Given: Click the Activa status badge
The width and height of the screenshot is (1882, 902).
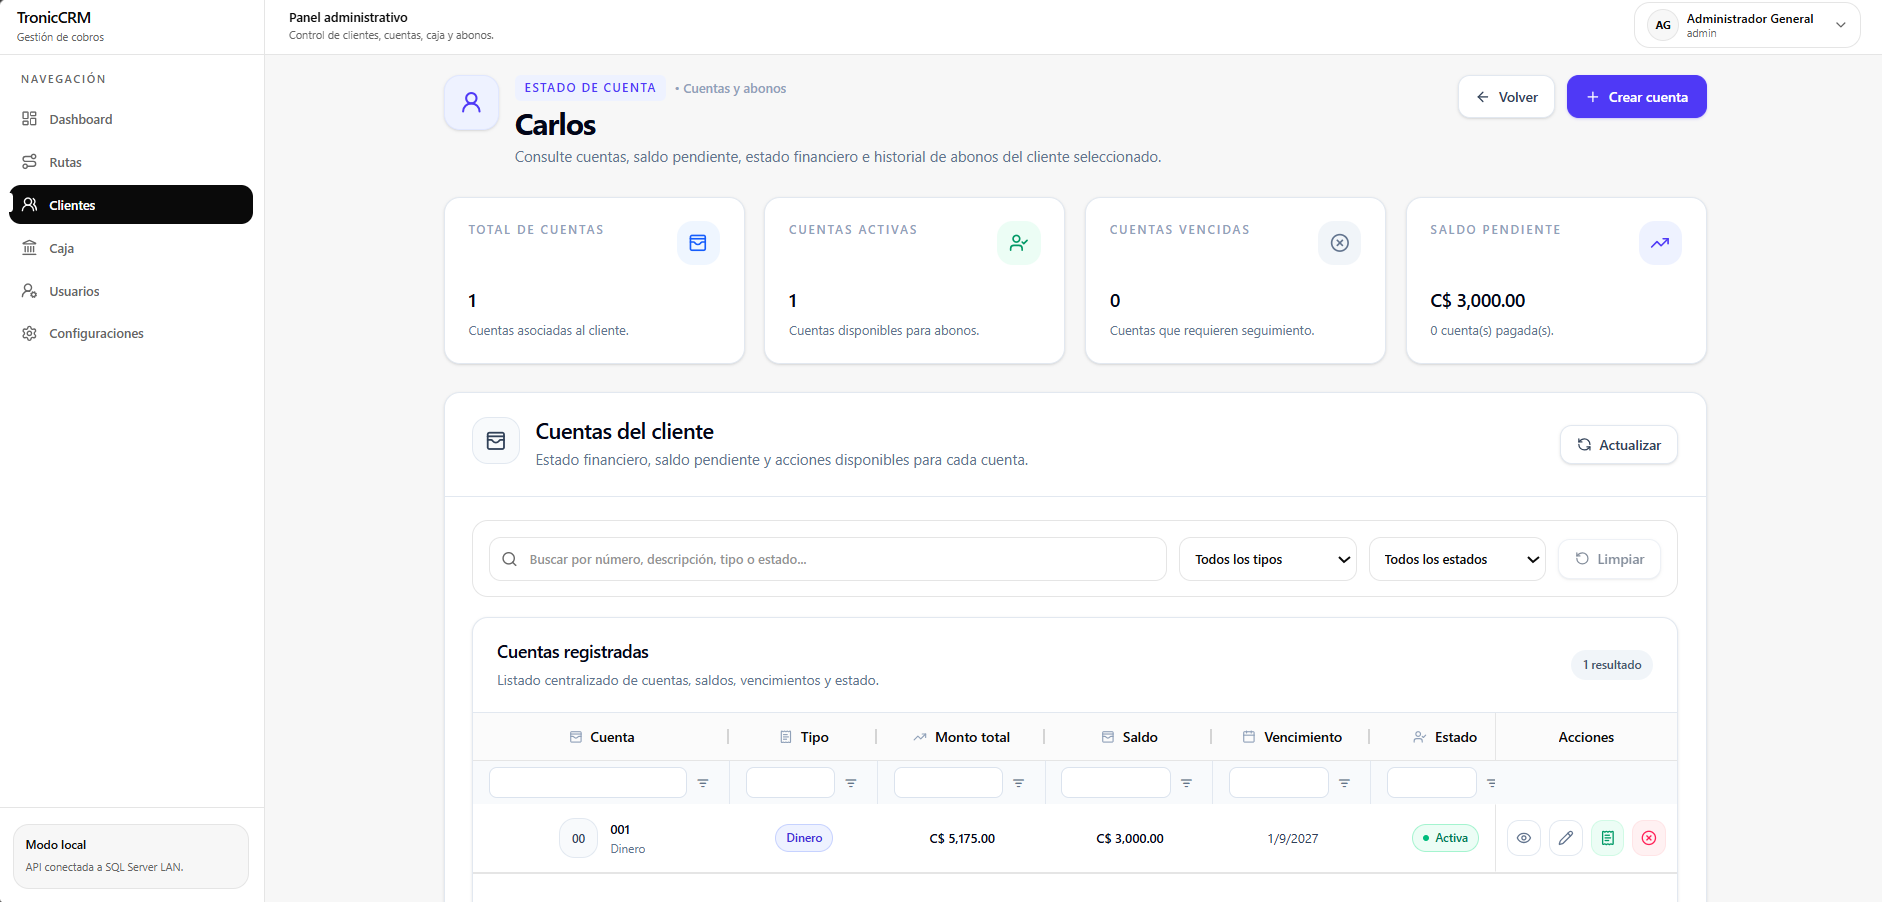Looking at the screenshot, I should [1445, 838].
